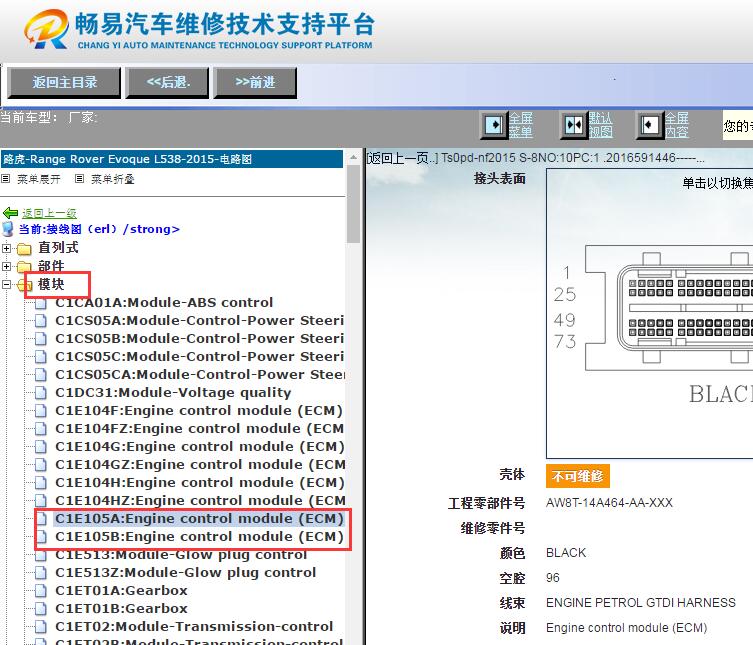Open C1E104FZ Engine control module

coord(199,429)
